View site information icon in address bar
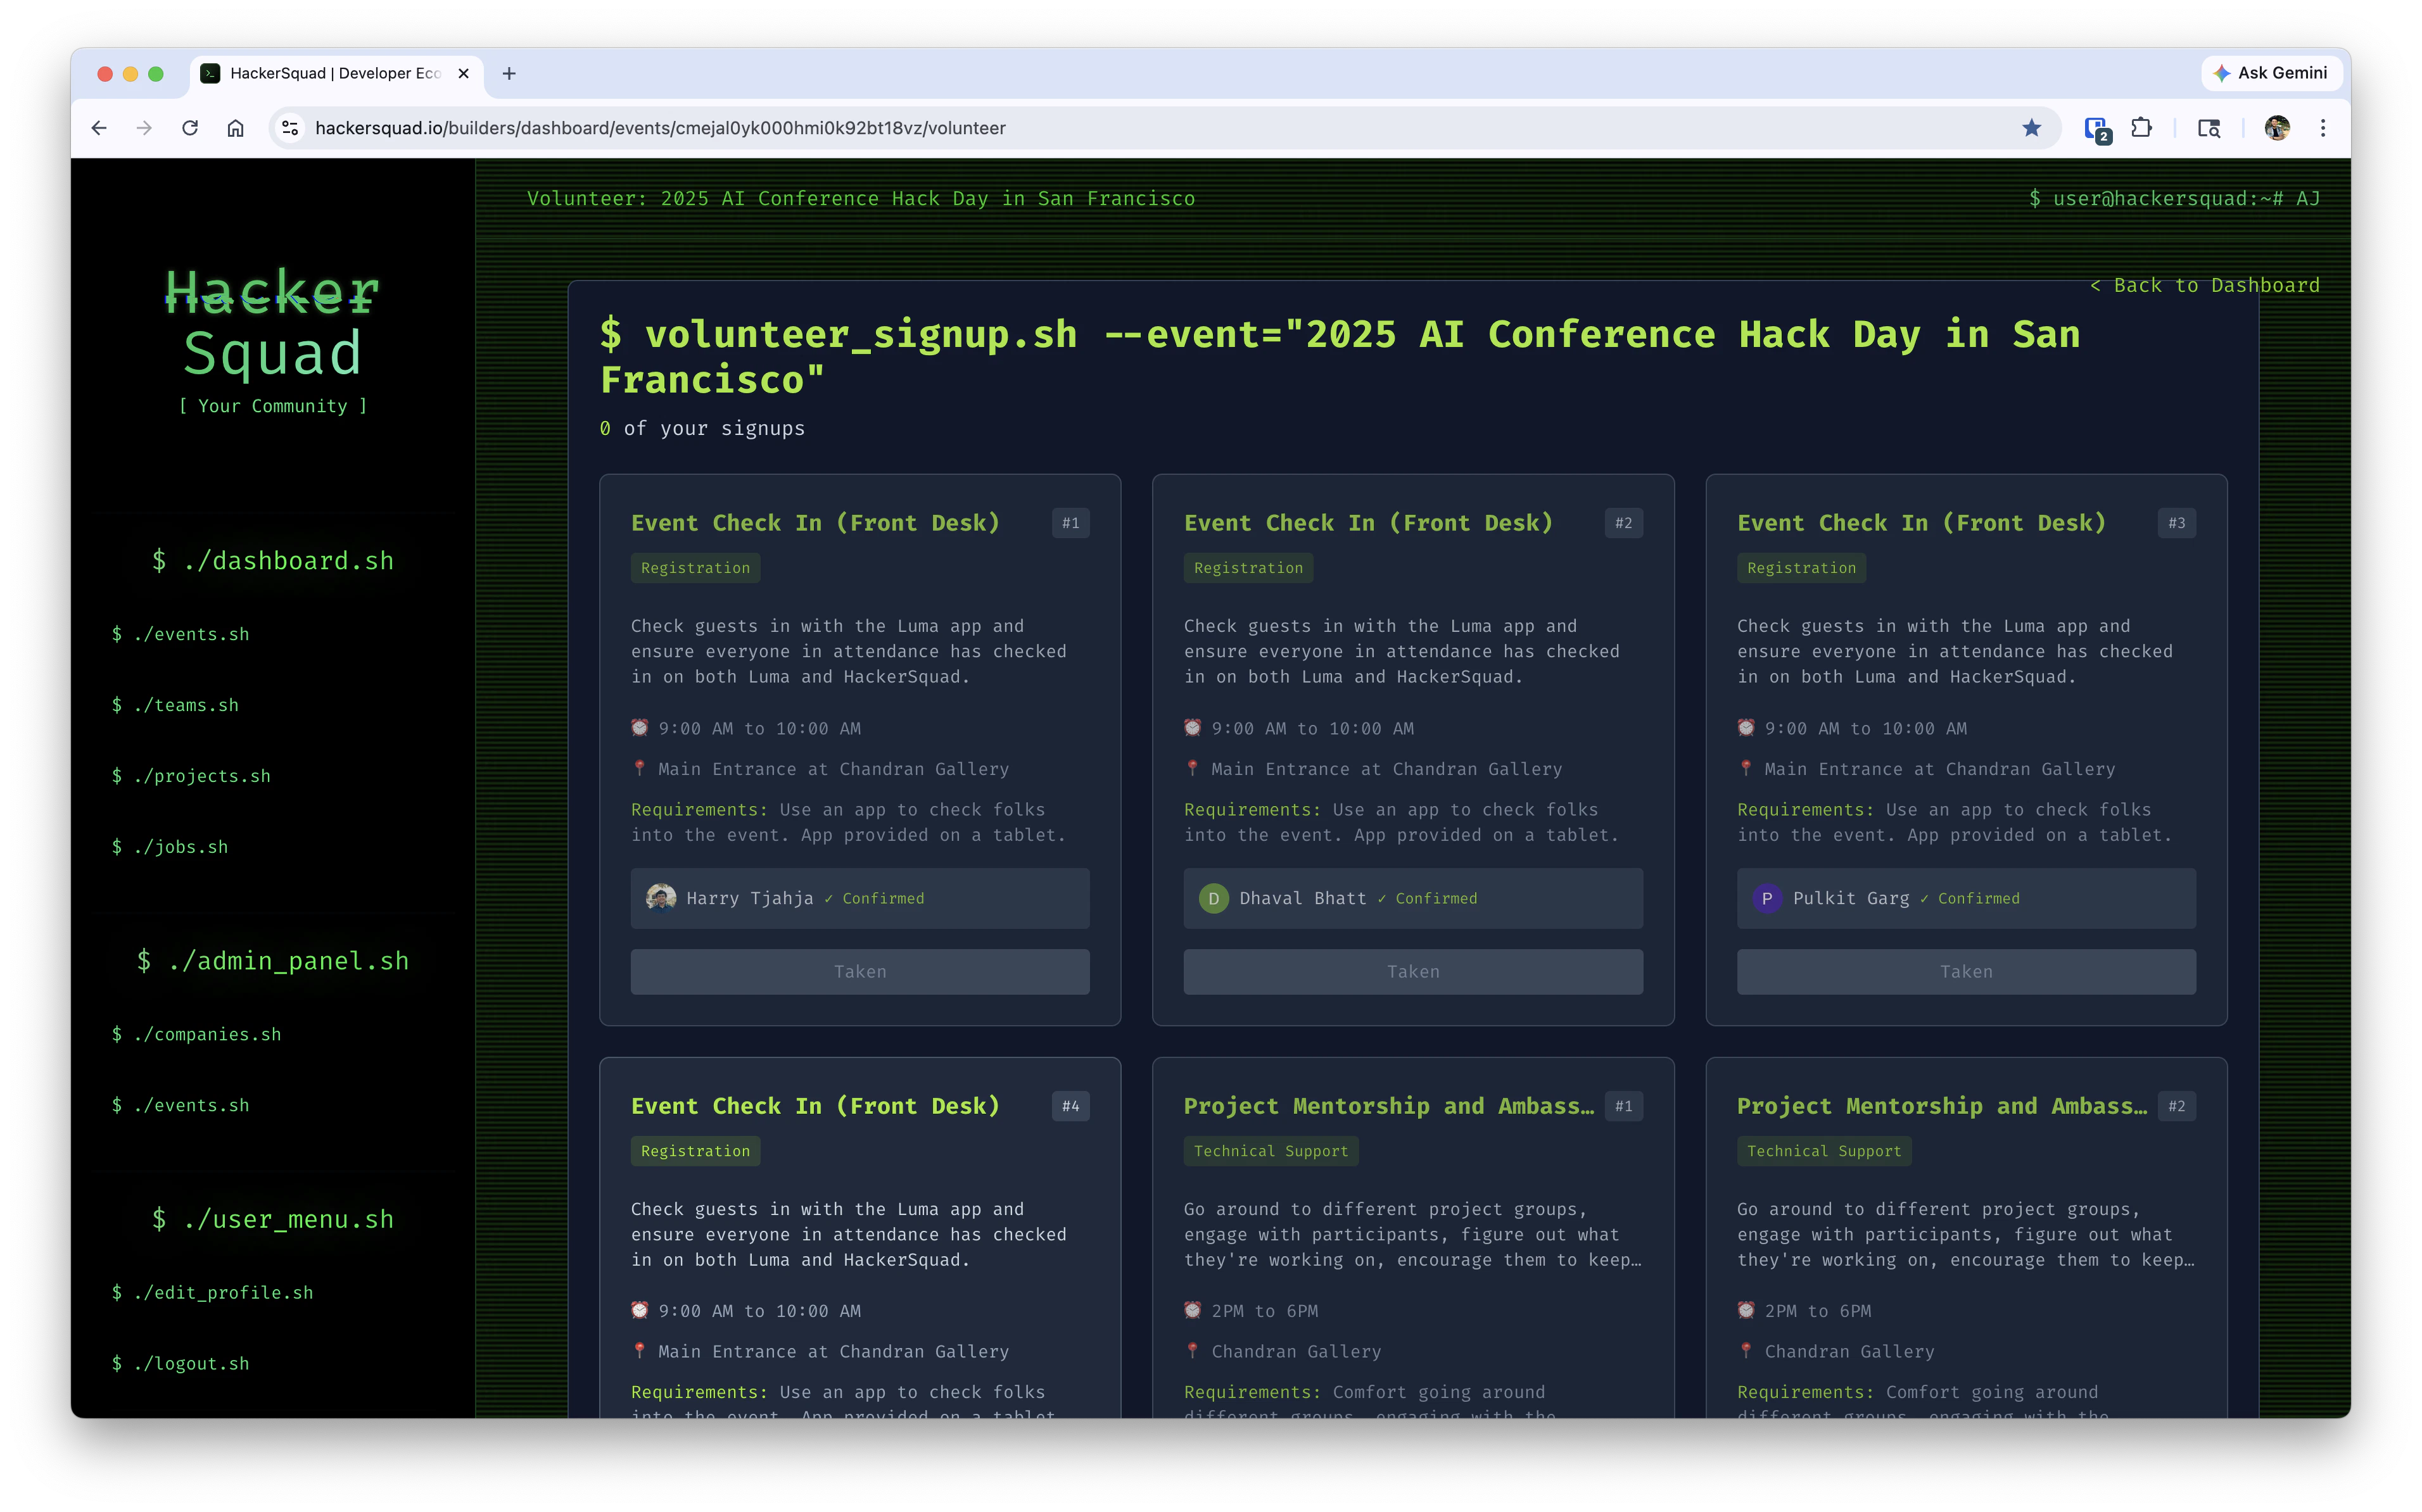This screenshot has width=2422, height=1512. [290, 128]
